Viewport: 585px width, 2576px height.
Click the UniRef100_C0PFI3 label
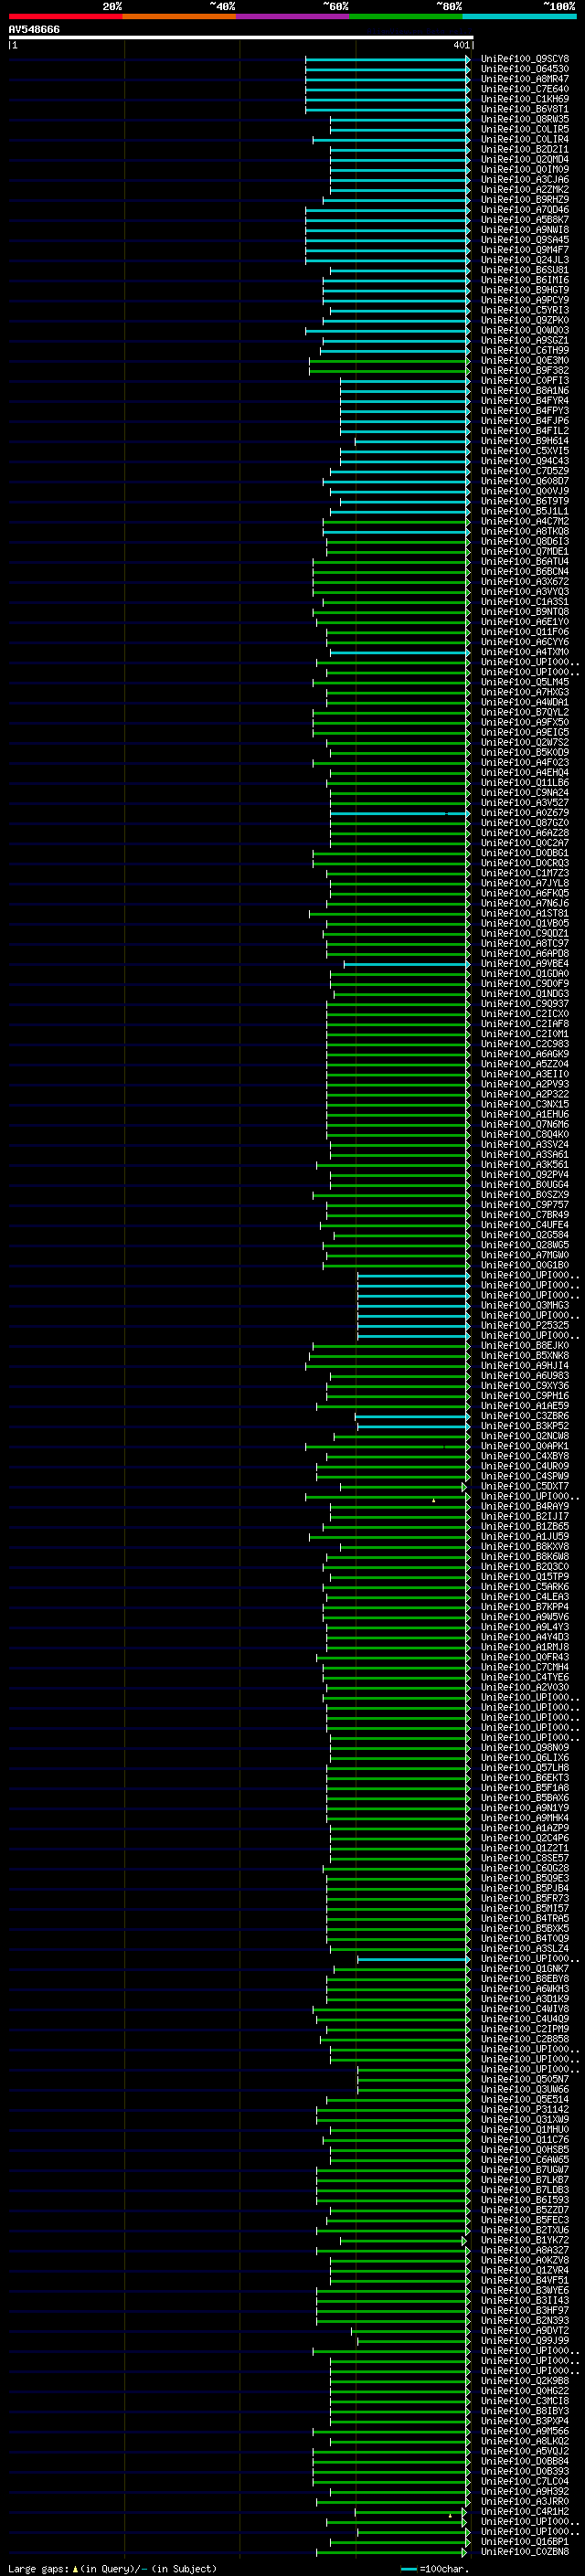point(525,380)
